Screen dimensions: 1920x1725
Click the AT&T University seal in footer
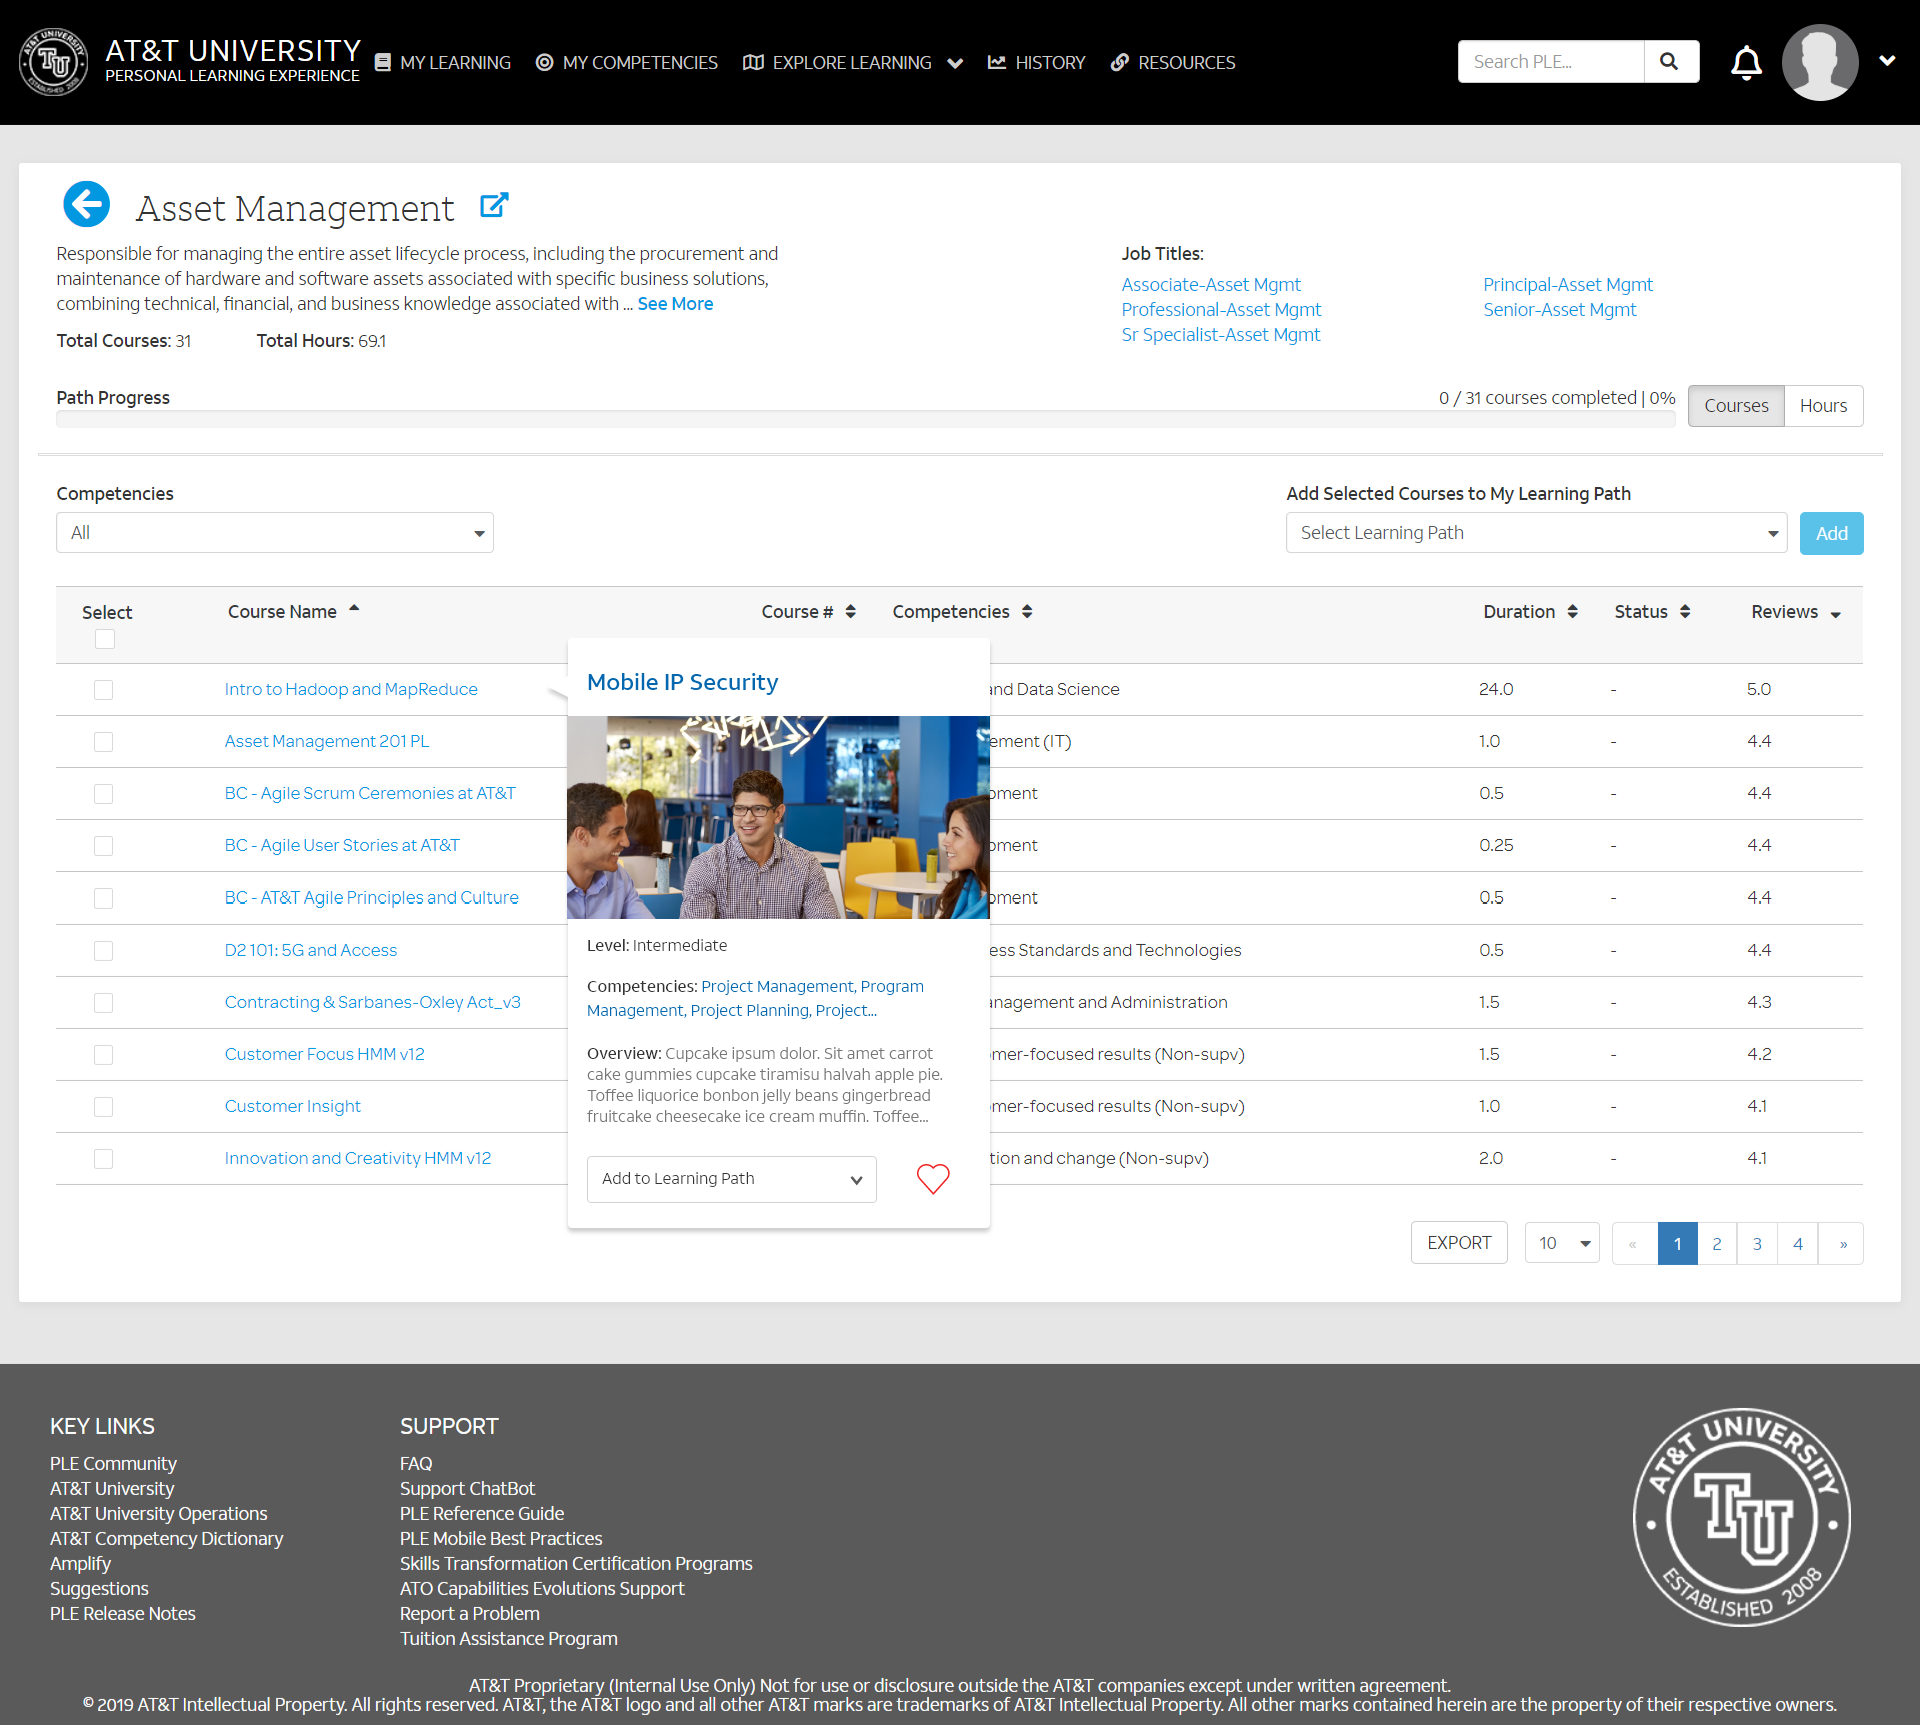[x=1741, y=1517]
